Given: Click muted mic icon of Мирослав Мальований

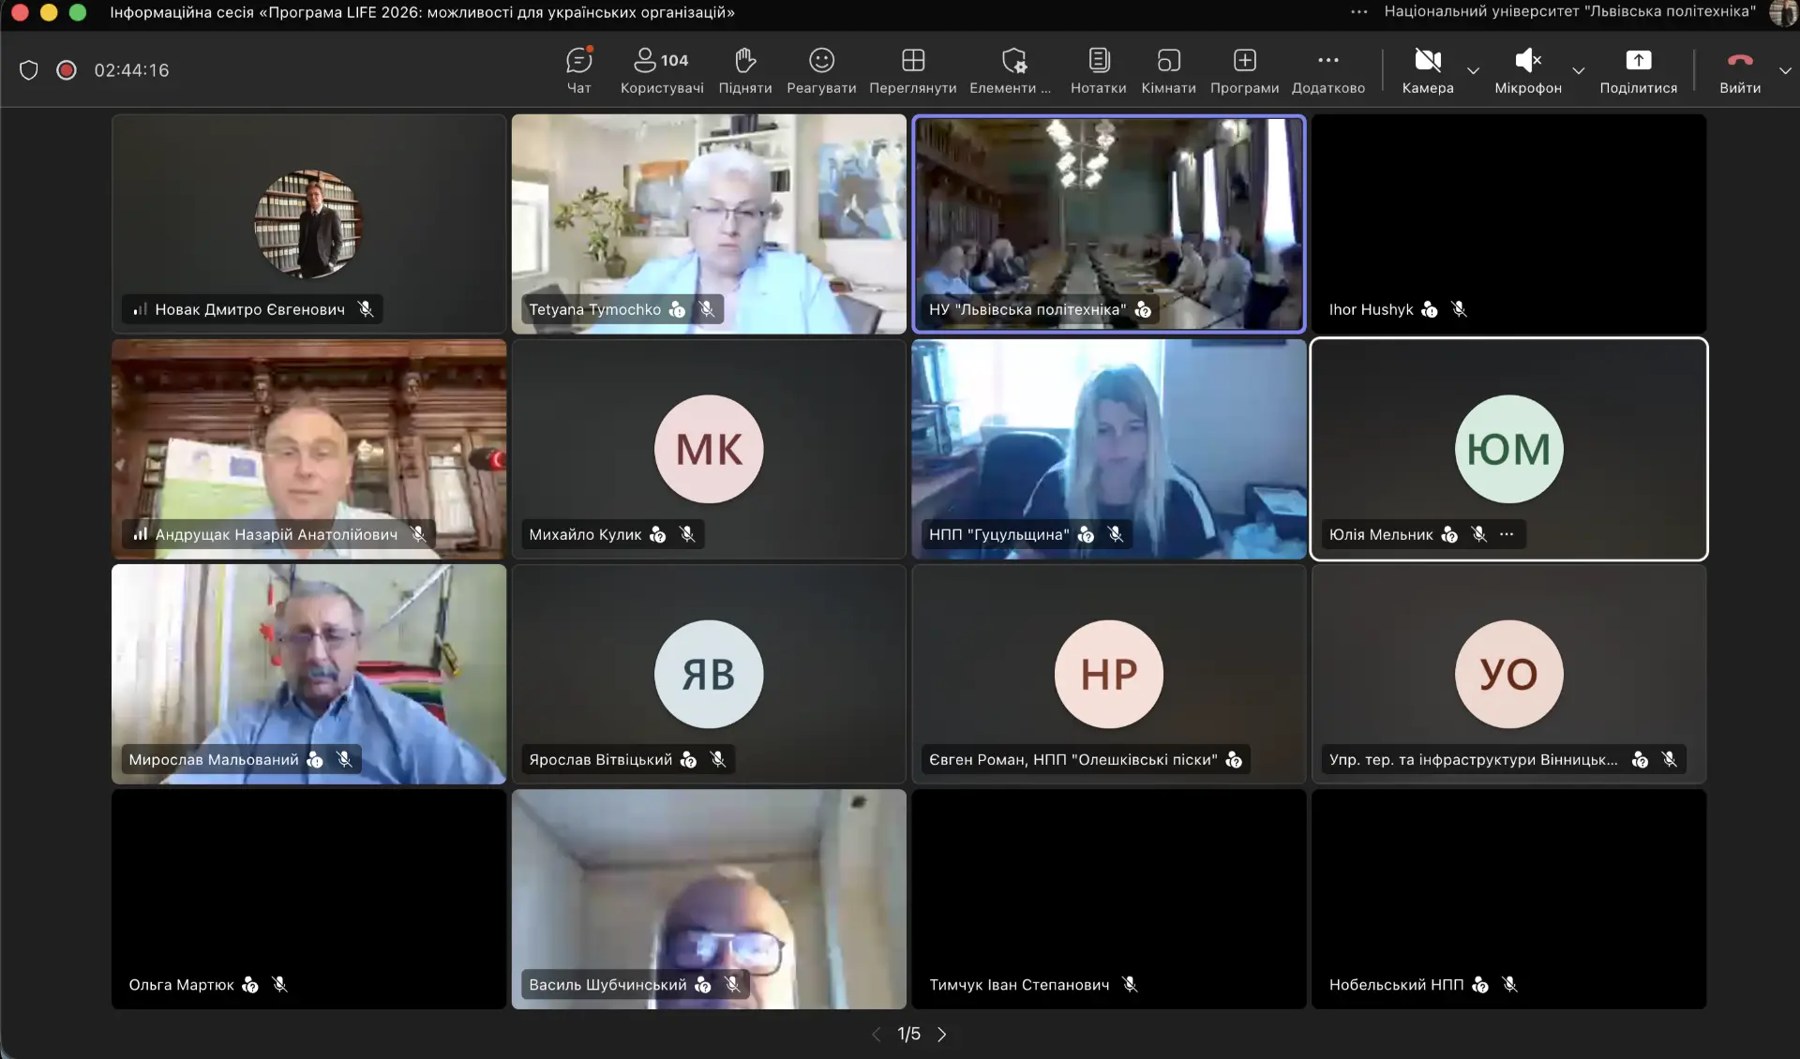Looking at the screenshot, I should tap(344, 759).
